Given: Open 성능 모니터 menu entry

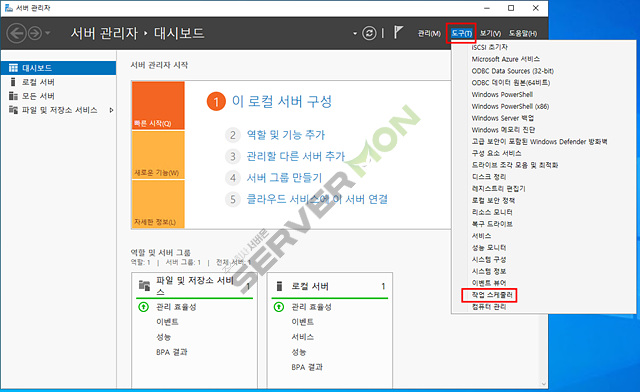Looking at the screenshot, I should (x=489, y=248).
